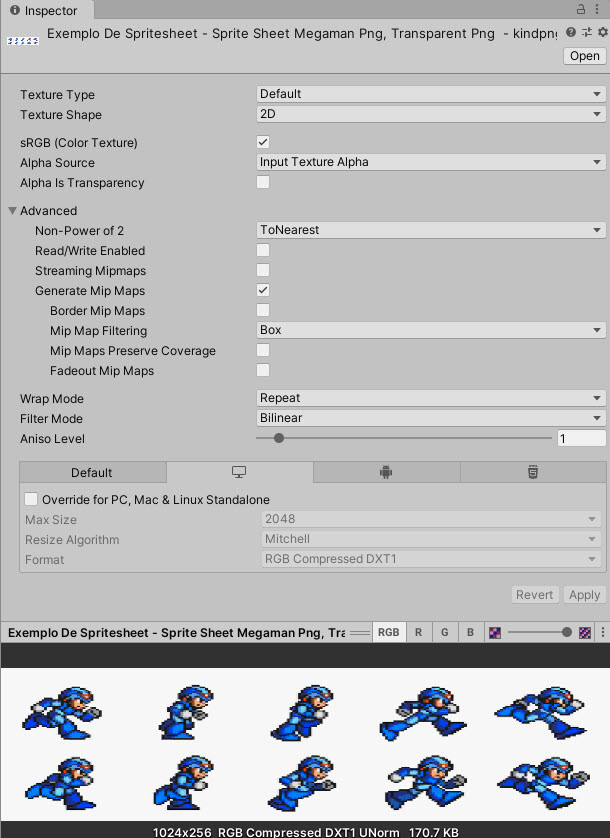Show only the R channel
The height and width of the screenshot is (838, 610).
pos(419,633)
